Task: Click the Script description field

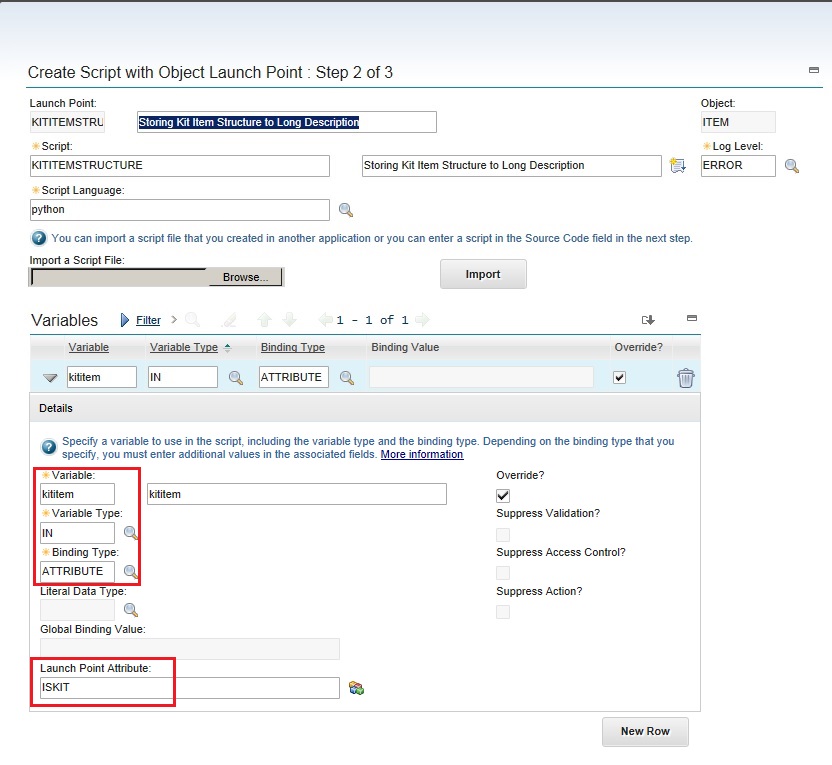Action: pyautogui.click(x=512, y=166)
